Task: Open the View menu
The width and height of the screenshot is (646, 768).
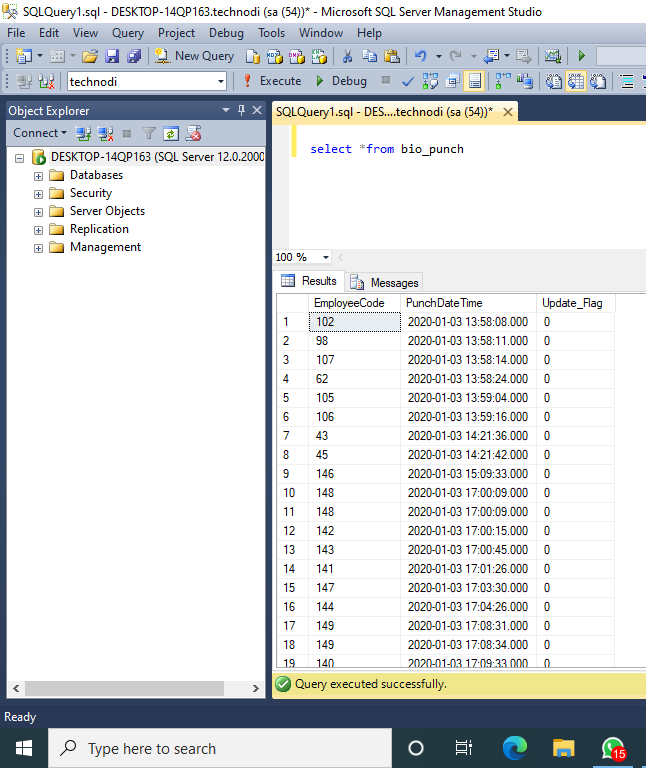Action: 85,33
